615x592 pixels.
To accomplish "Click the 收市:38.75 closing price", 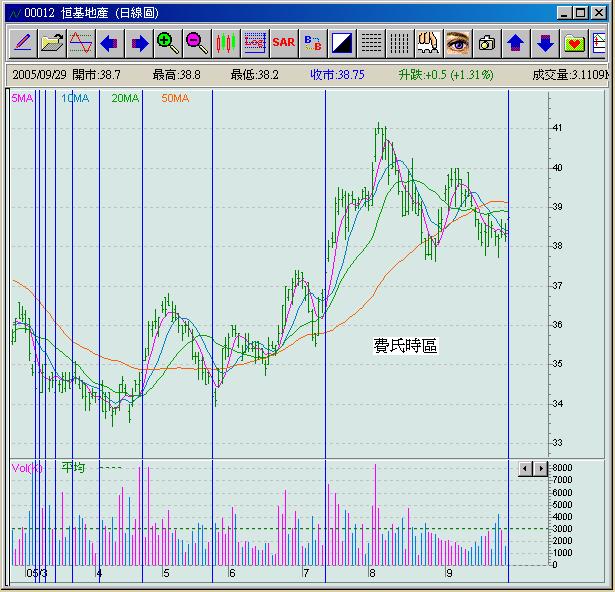I will pyautogui.click(x=337, y=75).
